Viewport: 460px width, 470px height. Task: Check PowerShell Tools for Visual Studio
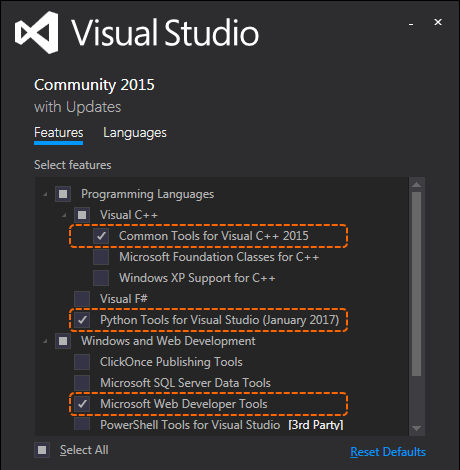(x=82, y=424)
